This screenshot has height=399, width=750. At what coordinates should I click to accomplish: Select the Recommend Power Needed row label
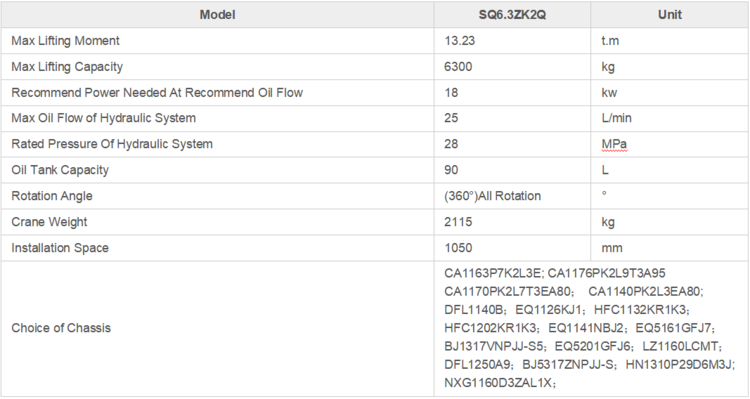(x=157, y=93)
